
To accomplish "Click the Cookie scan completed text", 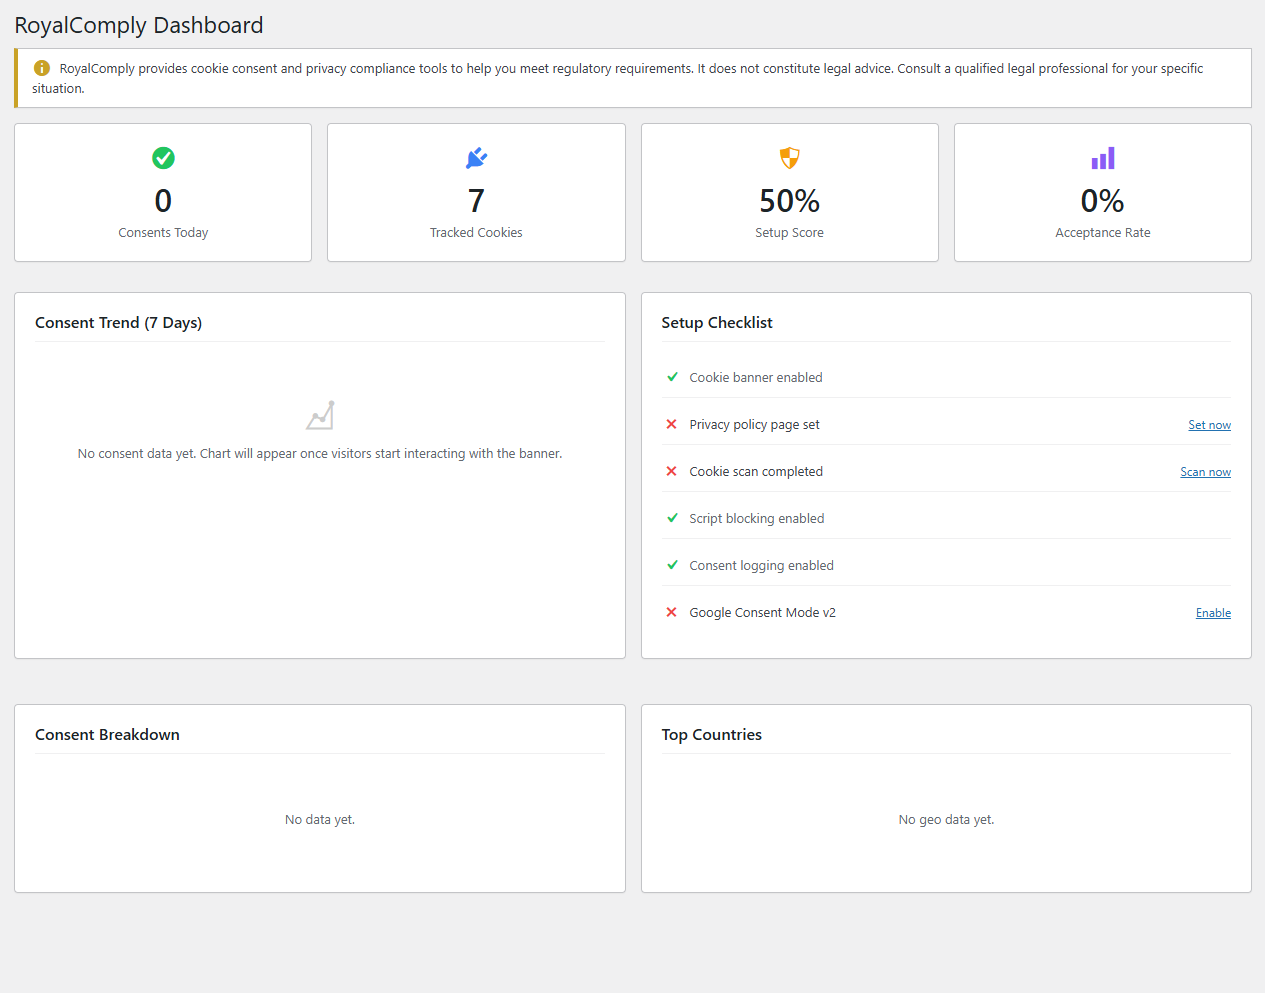I will [x=756, y=471].
